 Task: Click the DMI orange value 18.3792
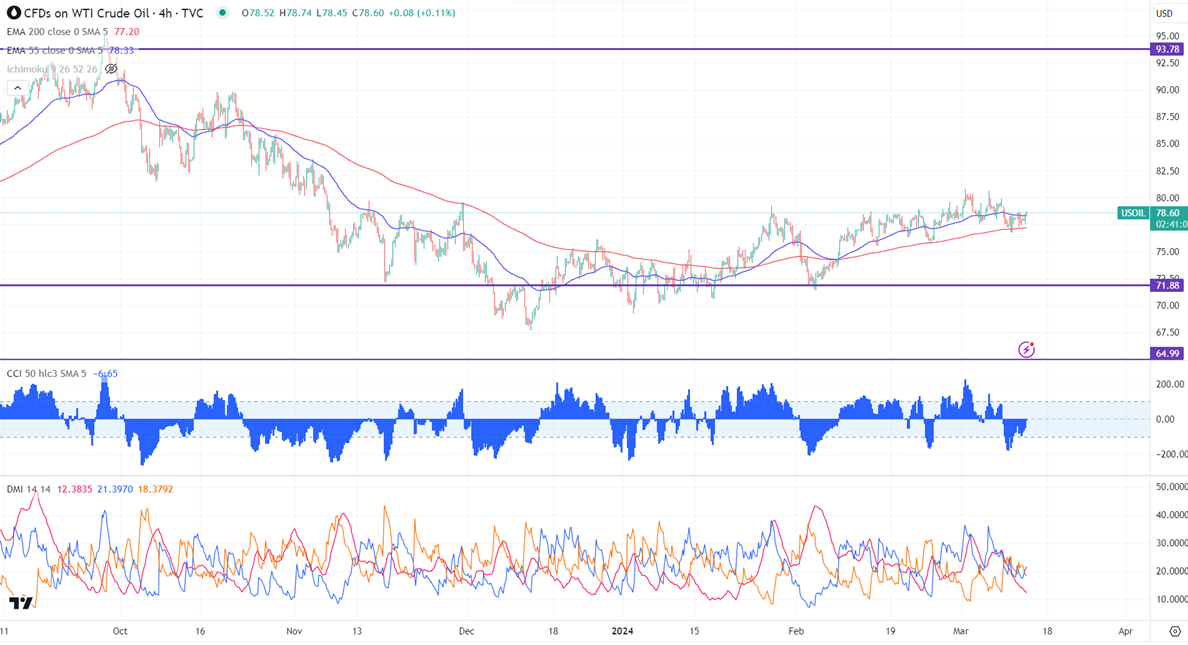coord(155,490)
